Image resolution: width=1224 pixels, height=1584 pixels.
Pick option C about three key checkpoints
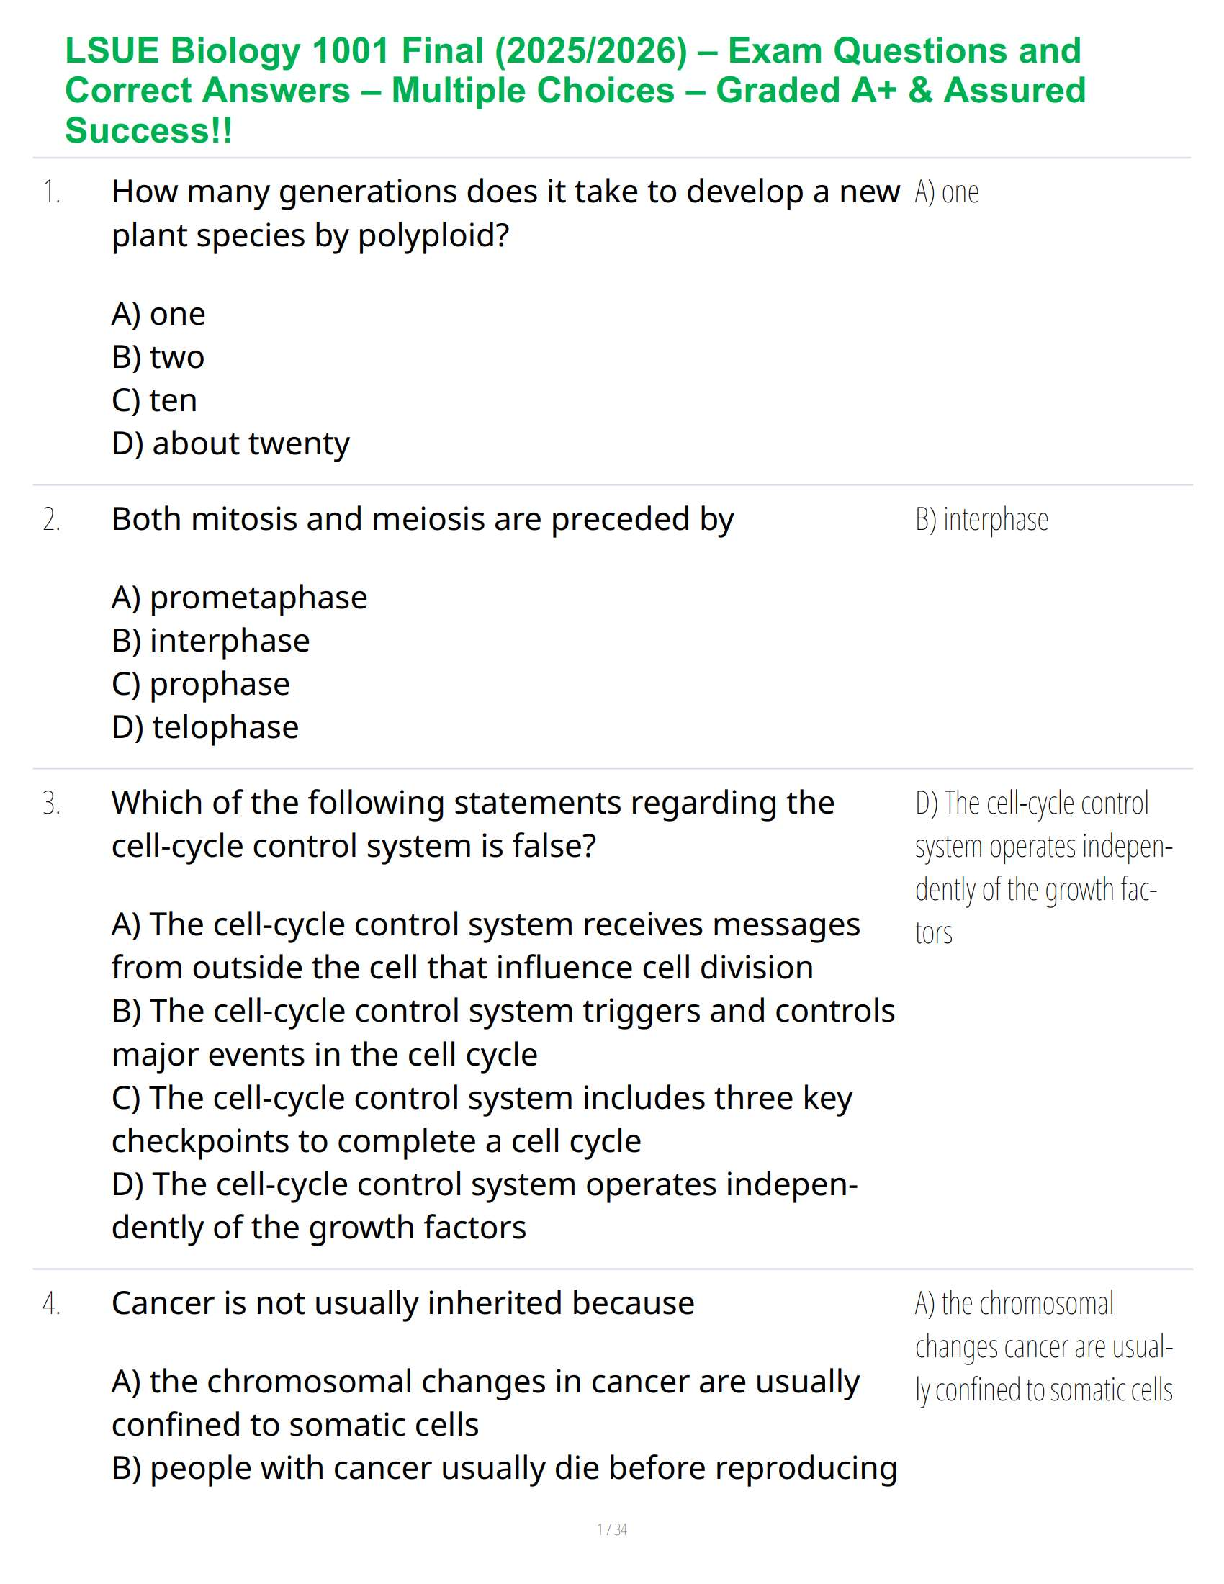click(481, 1119)
